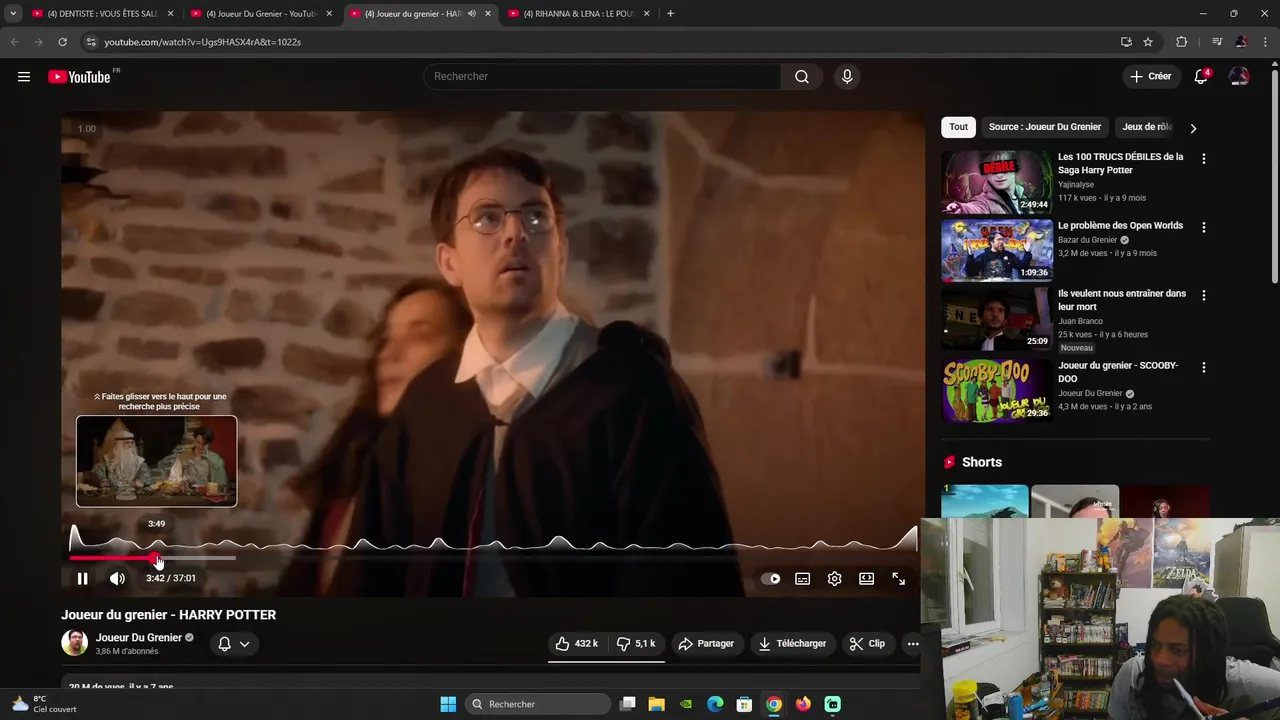This screenshot has height=720, width=1280.
Task: Open Firefox from the taskbar
Action: (803, 704)
